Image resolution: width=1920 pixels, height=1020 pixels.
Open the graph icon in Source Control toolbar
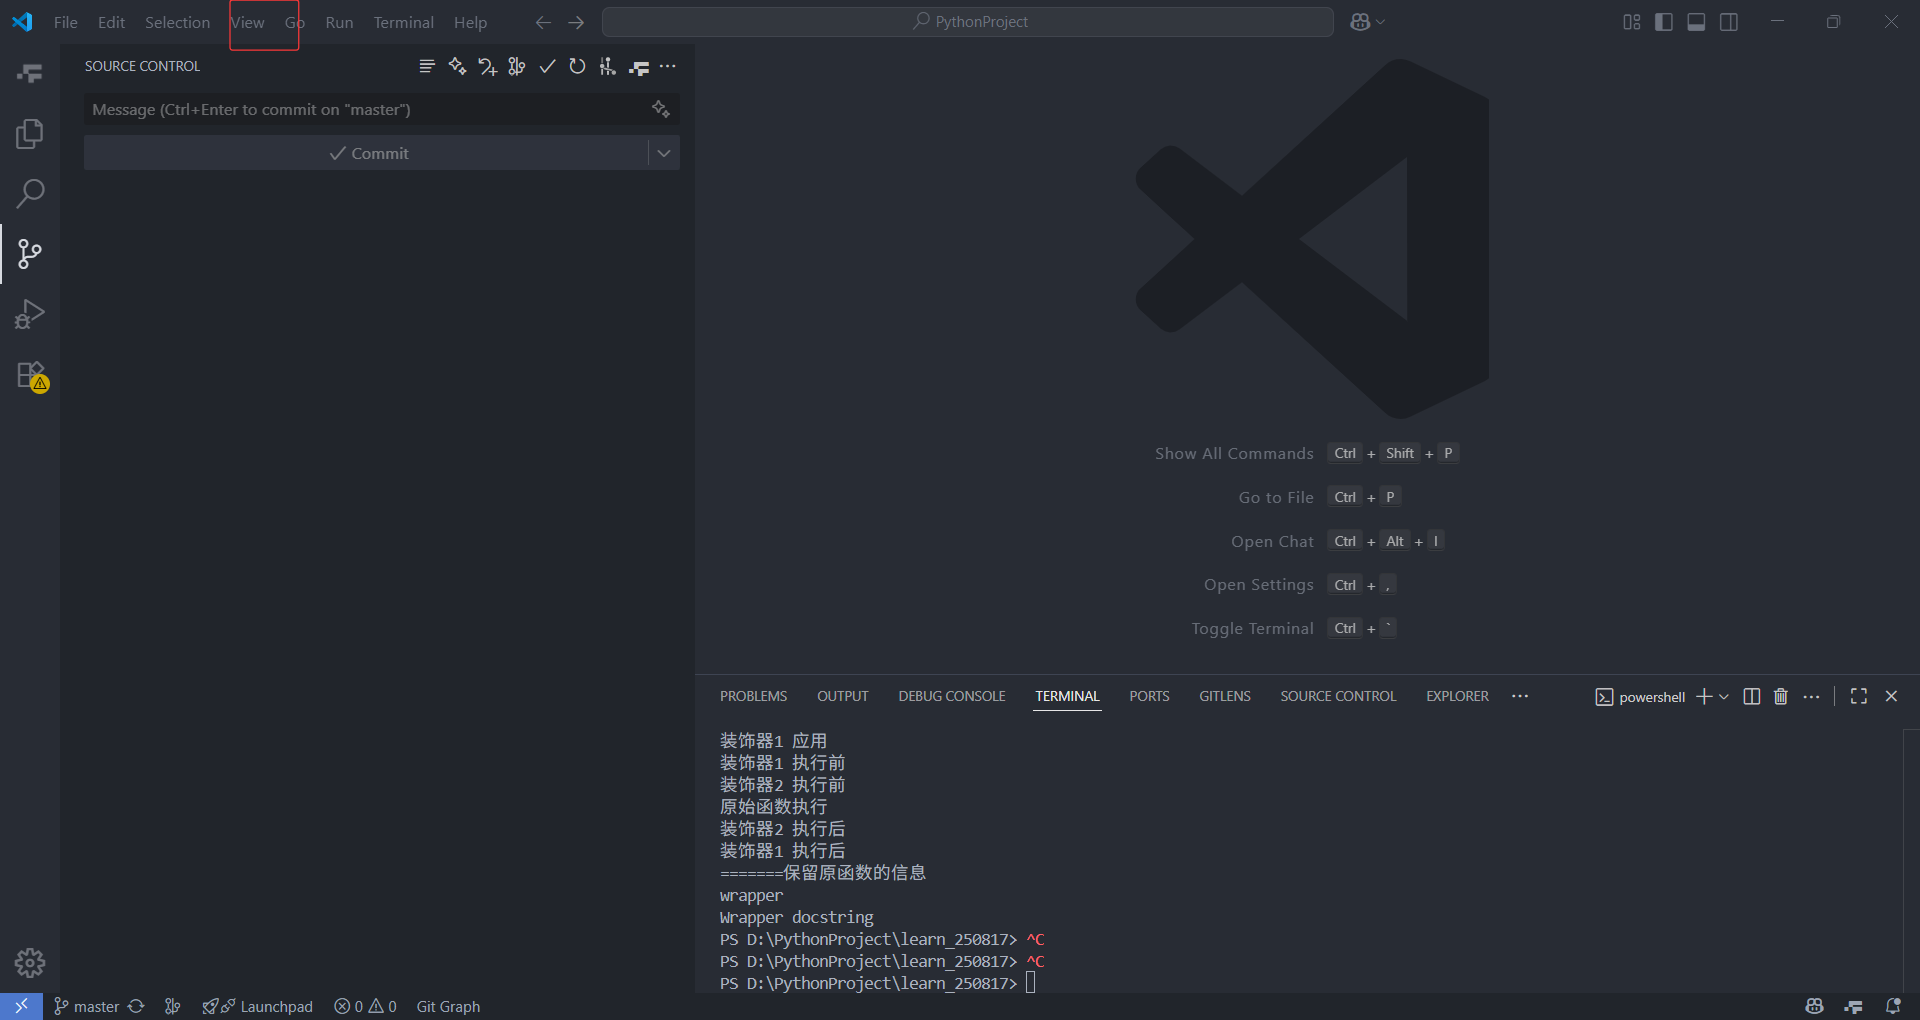click(x=517, y=66)
